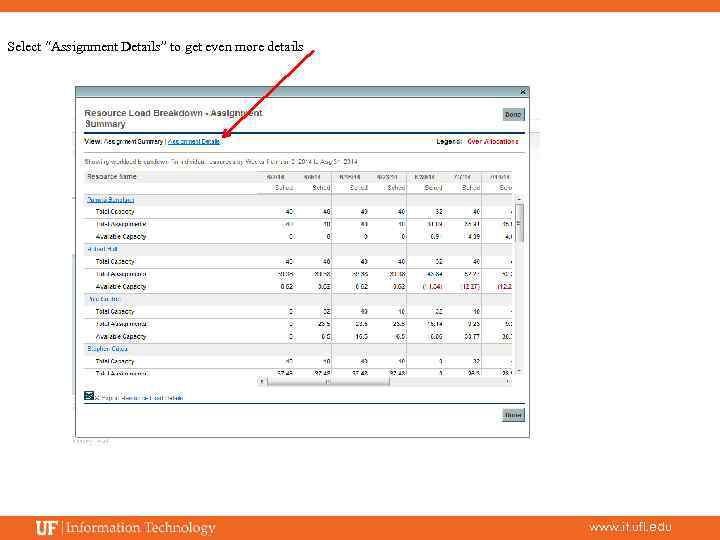Click the horizontal scrollbar right arrow

507,381
